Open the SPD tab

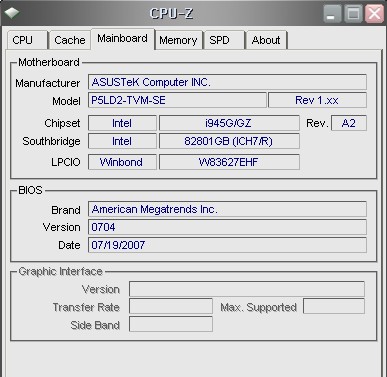(x=224, y=40)
